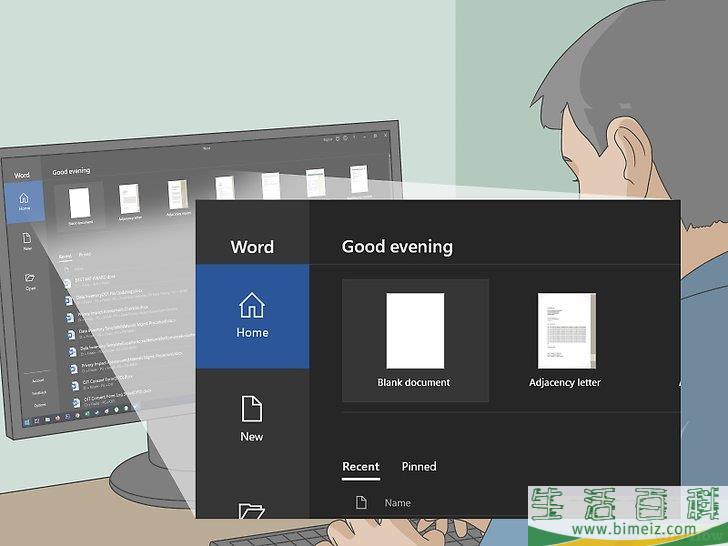Open Options in the monitor's Word sidebar
Viewport: 728px width, 546px height.
pos(40,405)
